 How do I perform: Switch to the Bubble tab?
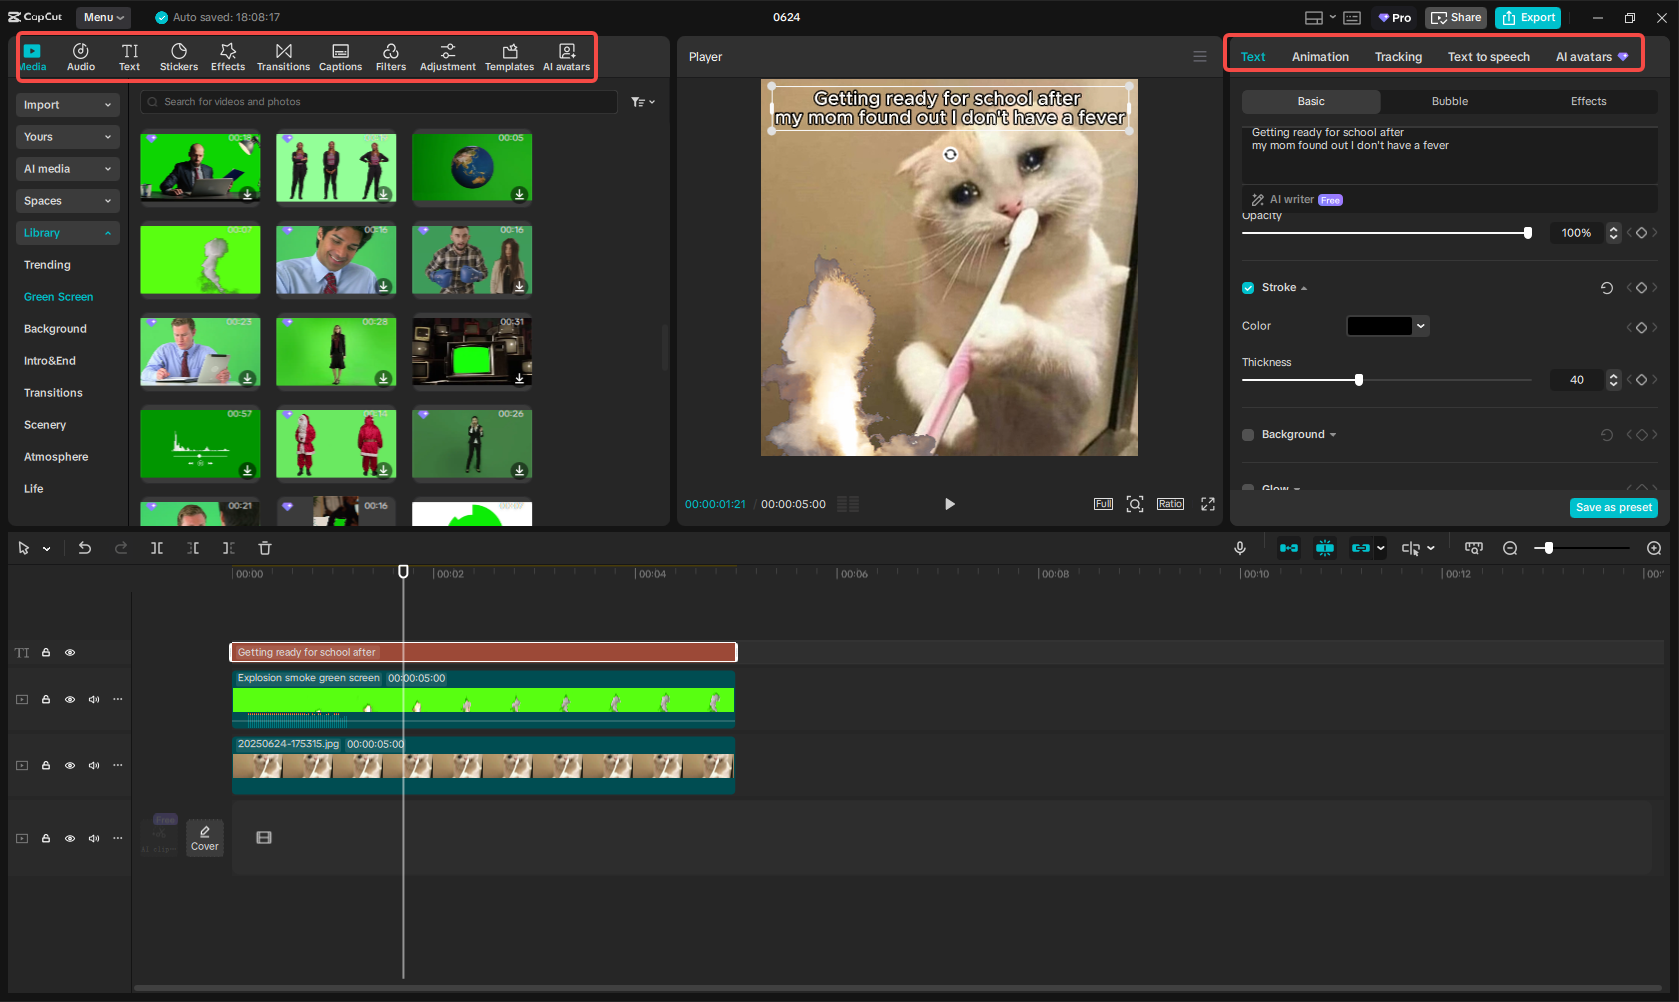[x=1449, y=101]
